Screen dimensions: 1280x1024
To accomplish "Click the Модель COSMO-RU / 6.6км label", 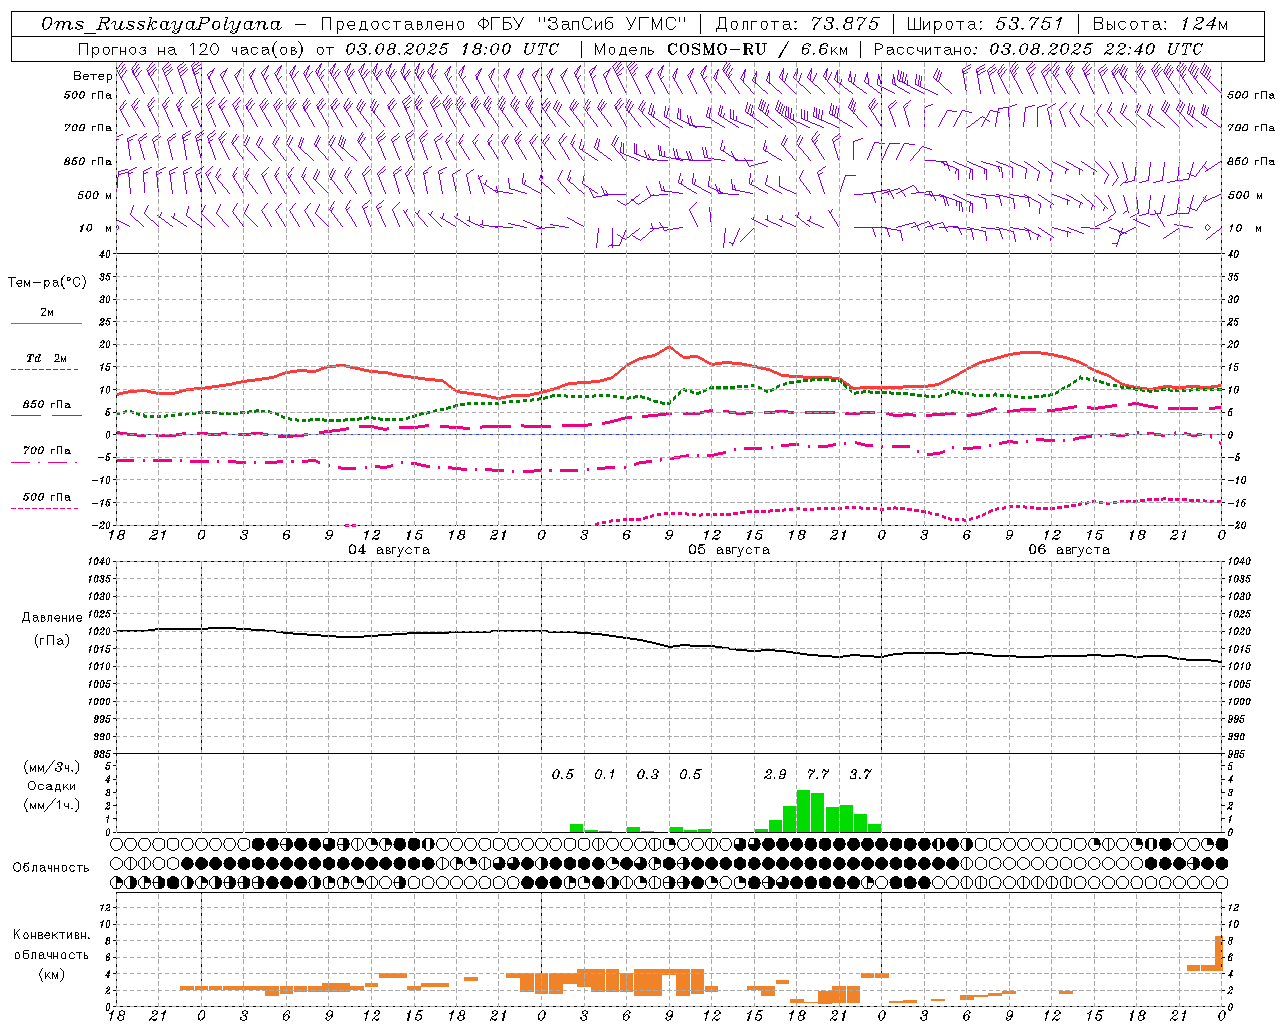I will pos(720,49).
